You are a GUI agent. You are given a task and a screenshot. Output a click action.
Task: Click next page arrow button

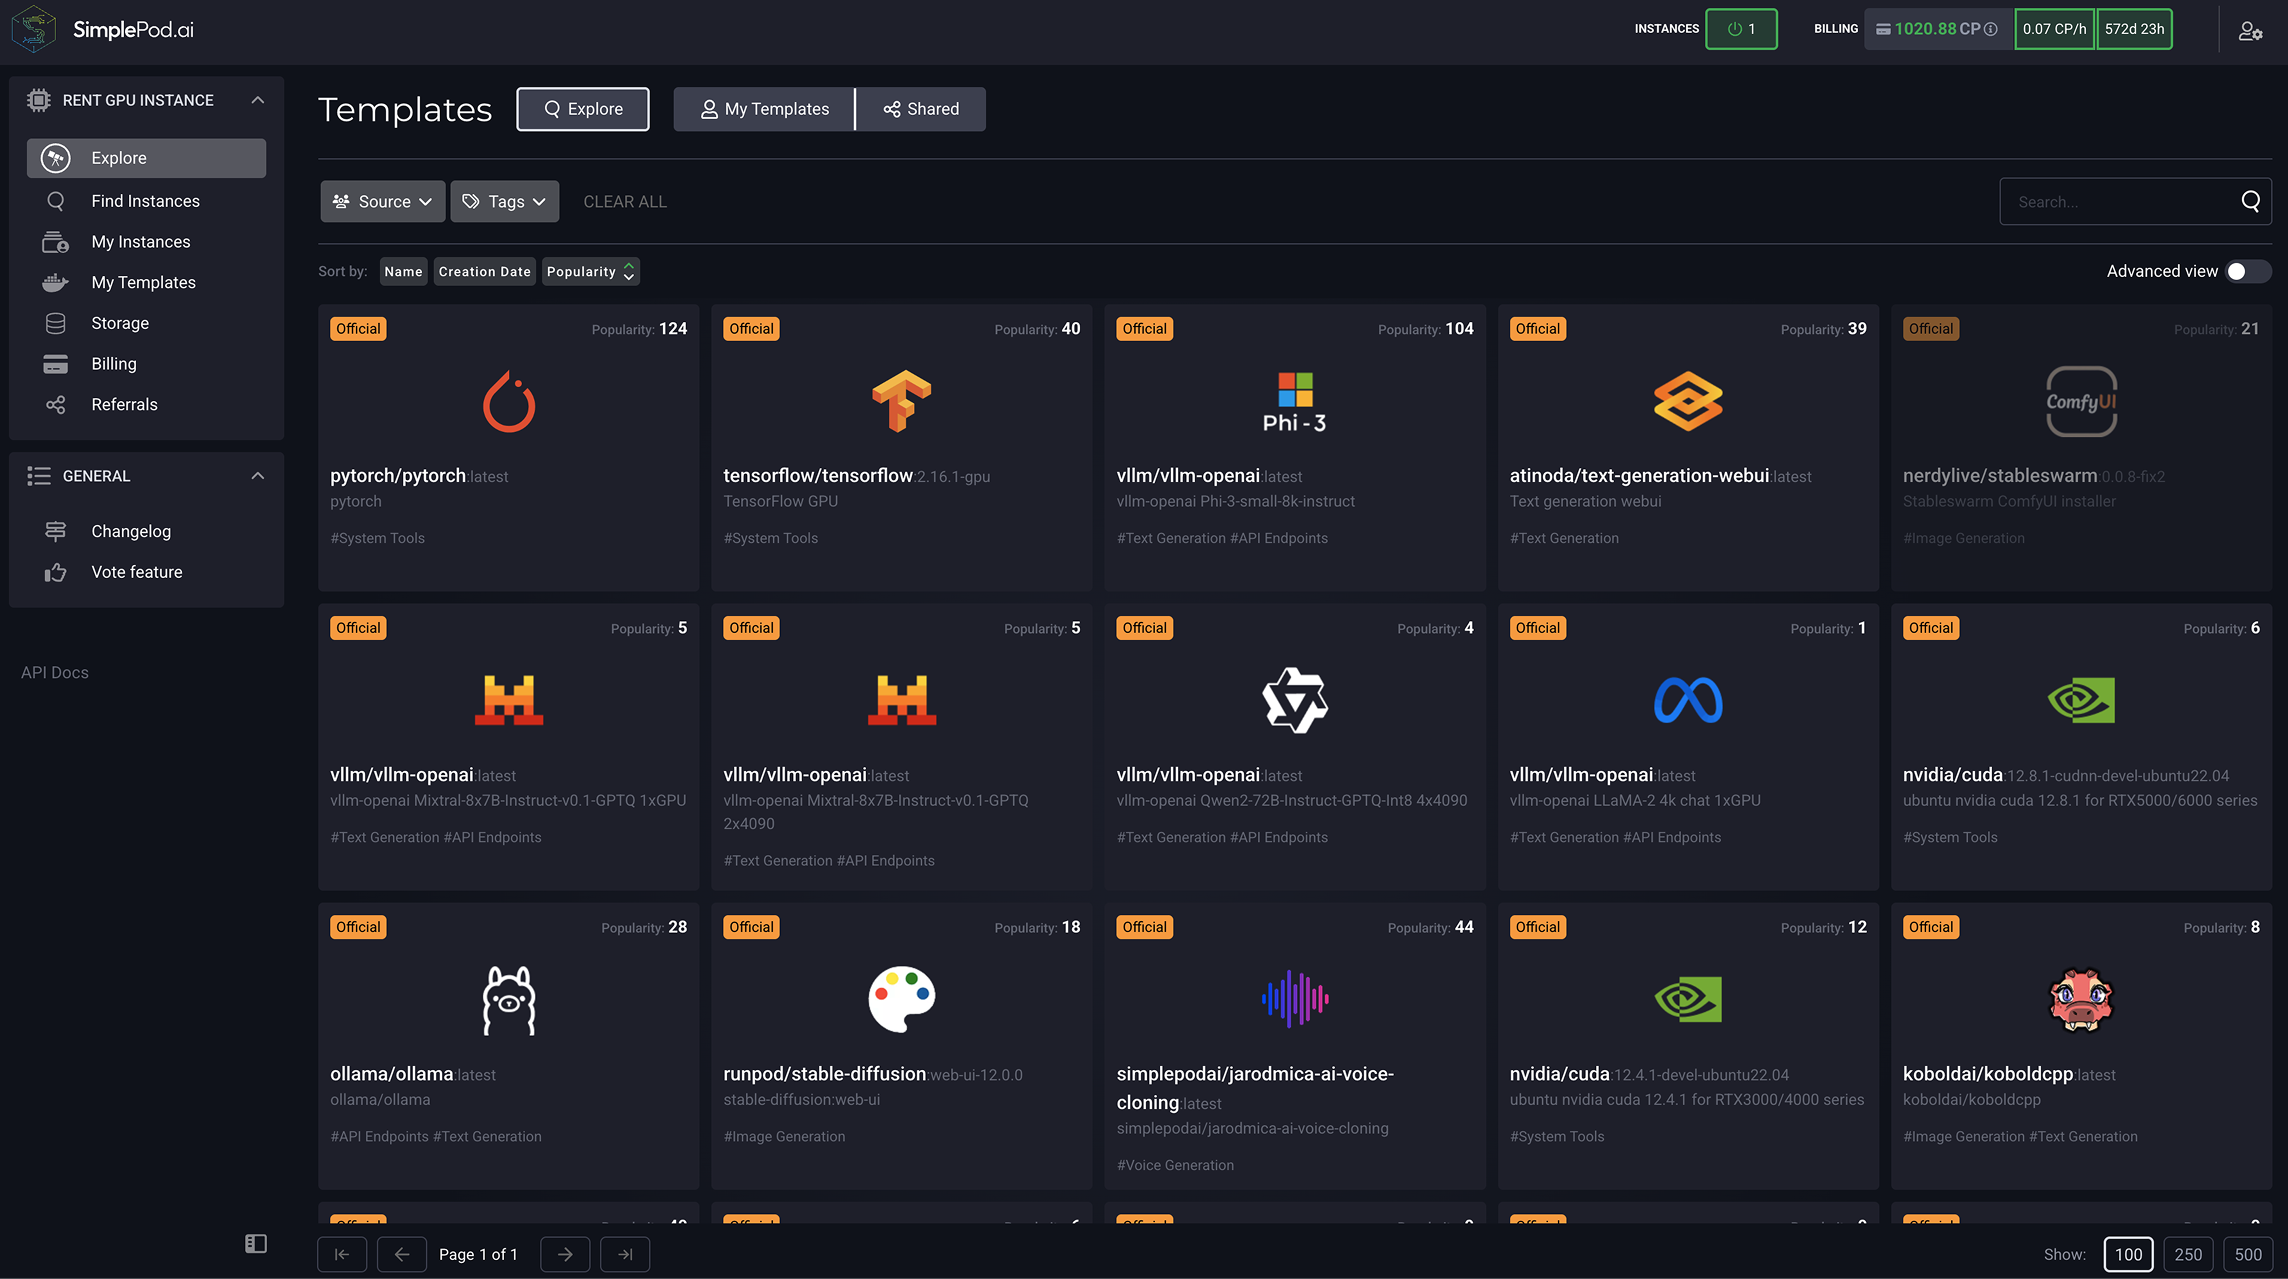point(565,1254)
